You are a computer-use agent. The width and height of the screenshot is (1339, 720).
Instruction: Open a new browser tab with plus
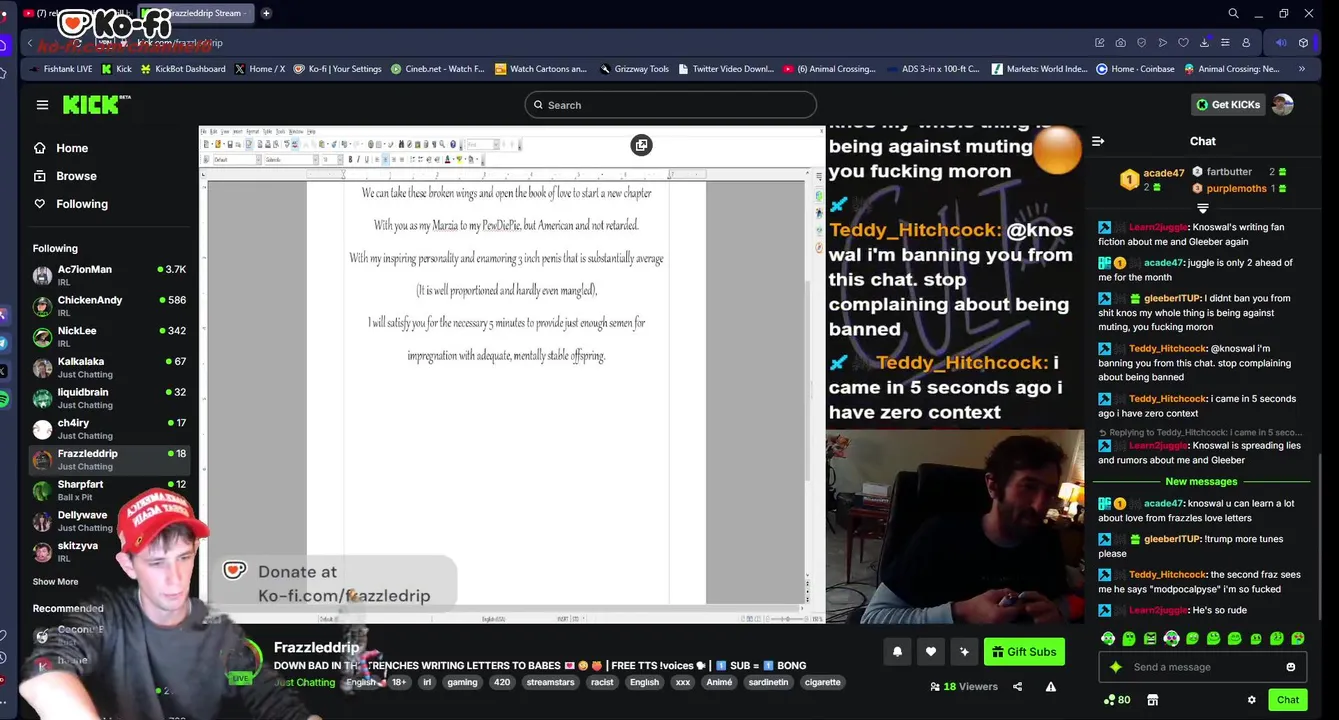pos(266,13)
